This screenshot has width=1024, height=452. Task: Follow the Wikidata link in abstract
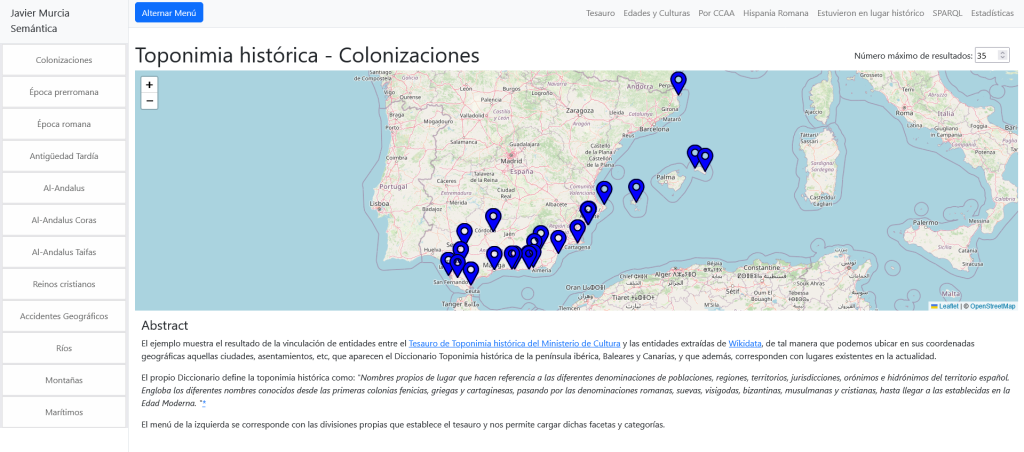(744, 343)
